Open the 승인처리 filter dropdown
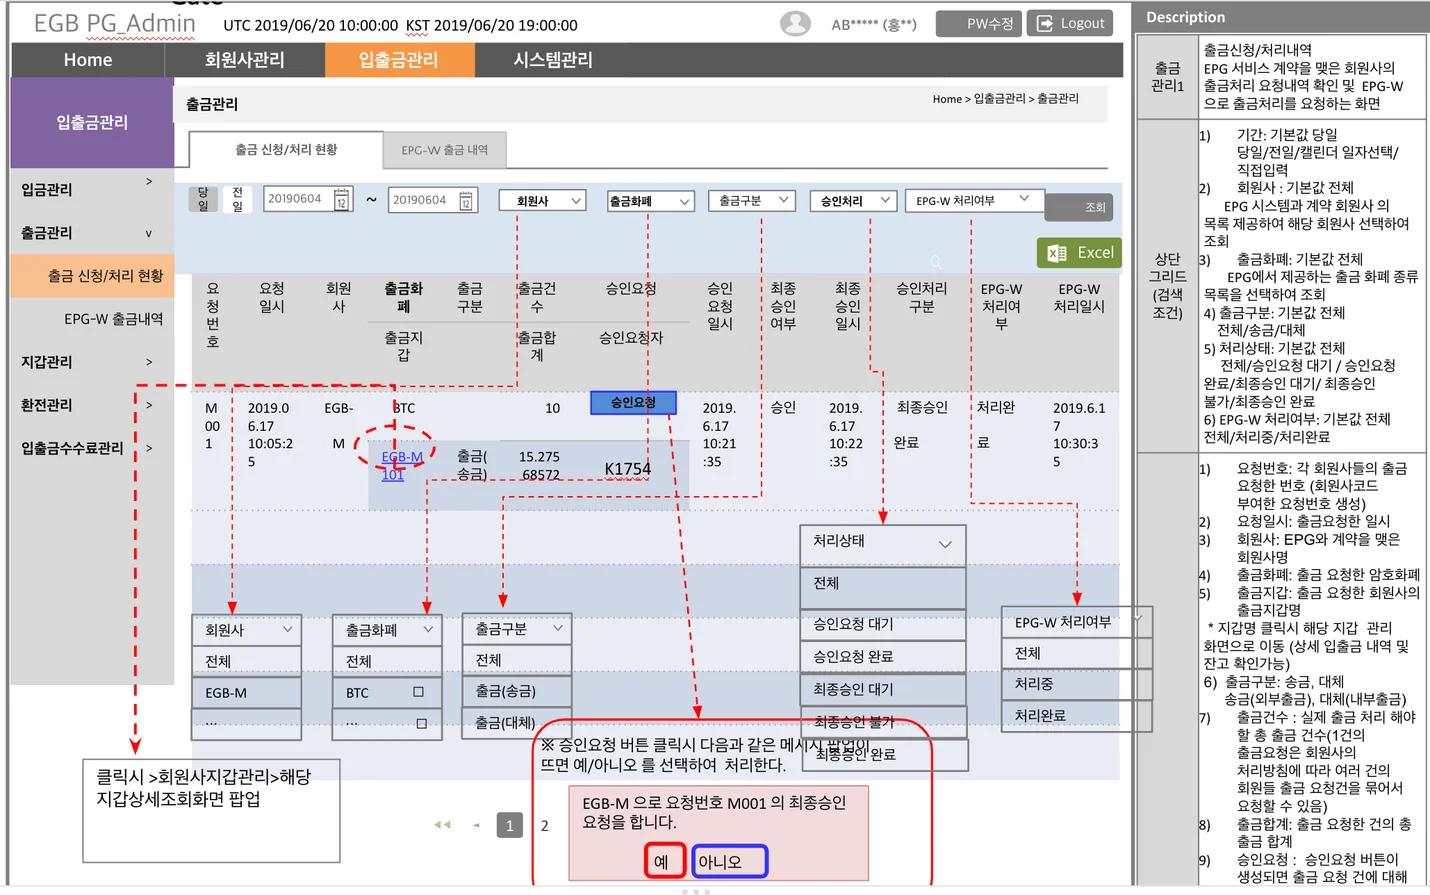 pyautogui.click(x=853, y=201)
